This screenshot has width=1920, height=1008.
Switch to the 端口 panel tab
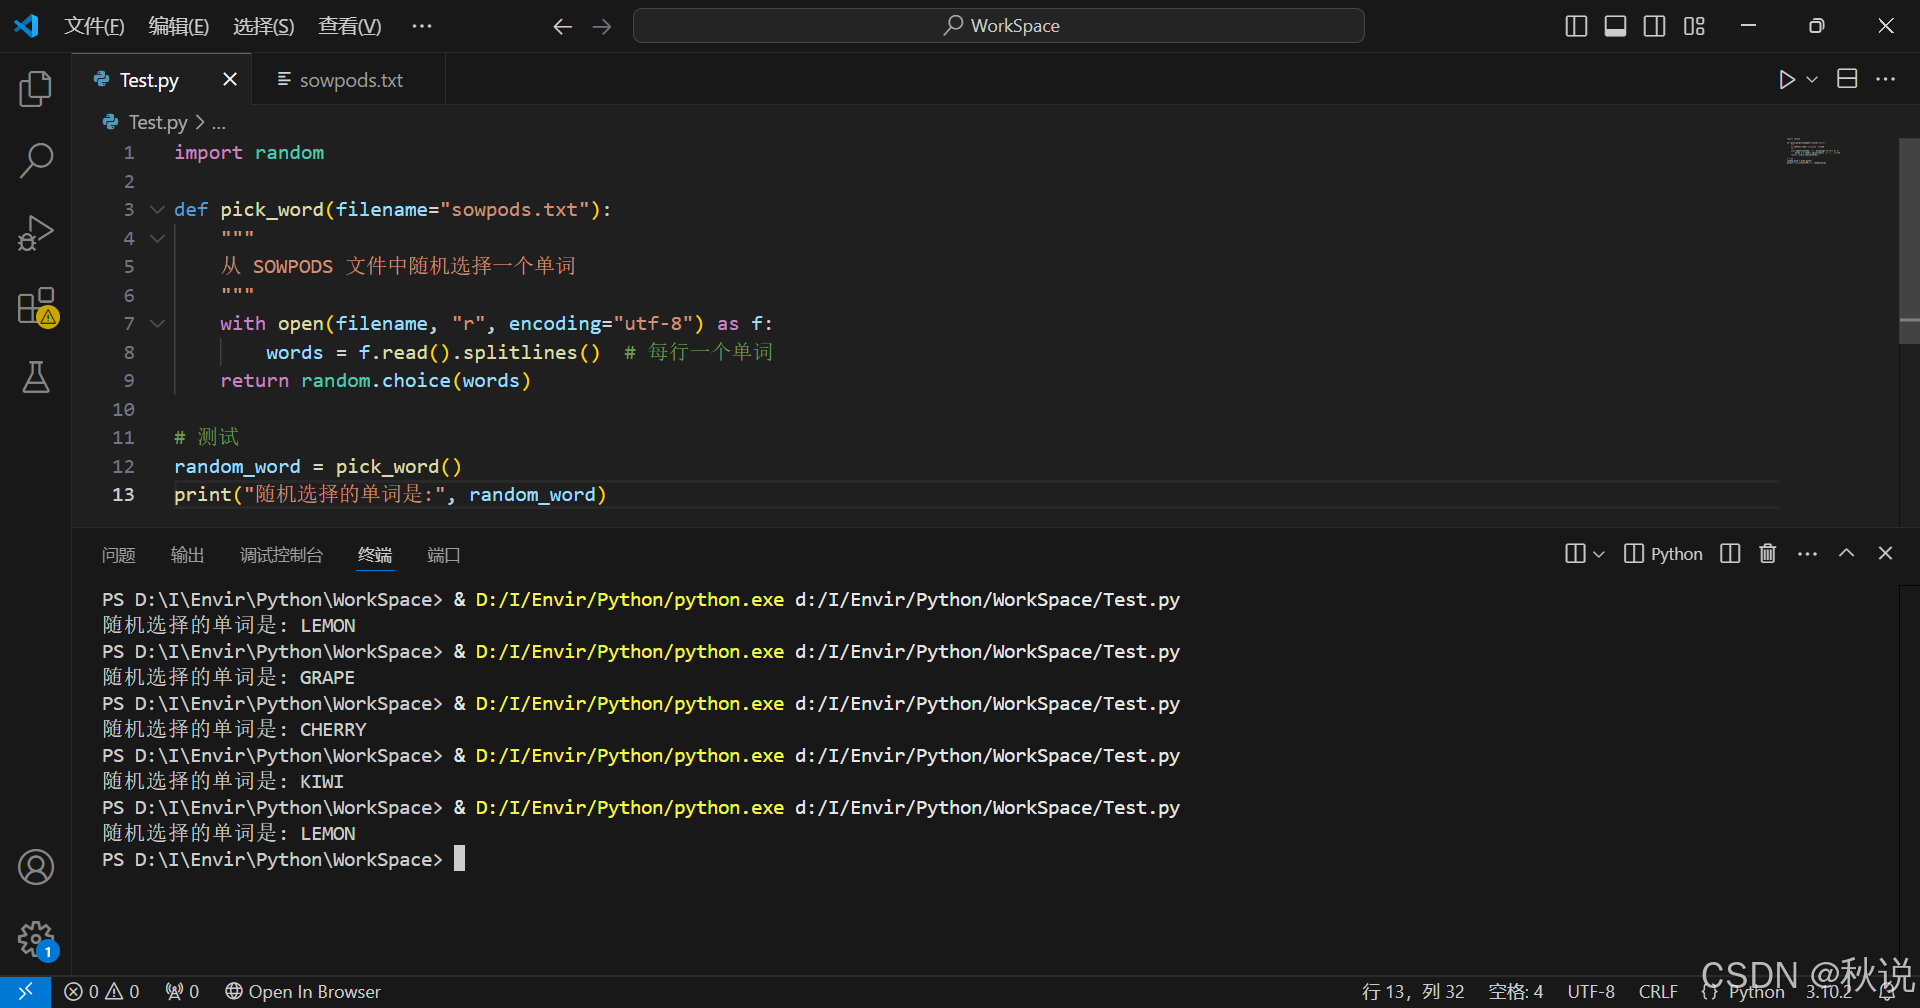coord(443,555)
